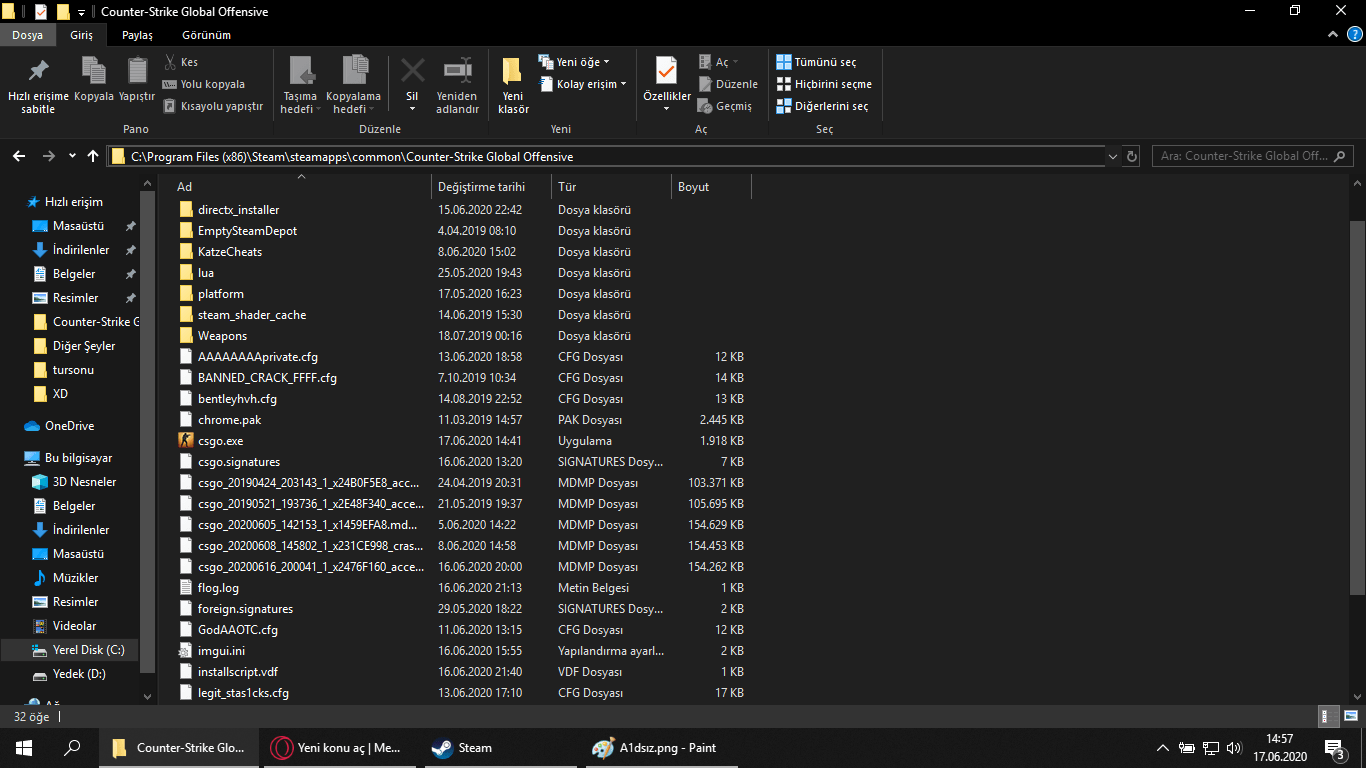This screenshot has height=768, width=1368.
Task: Click the address bar path
Action: tap(352, 157)
